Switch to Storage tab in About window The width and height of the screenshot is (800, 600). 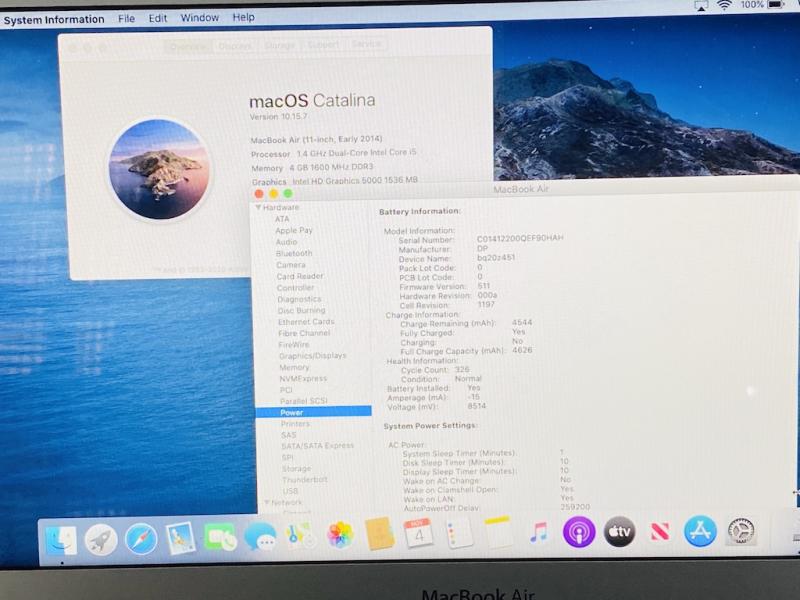tap(280, 45)
